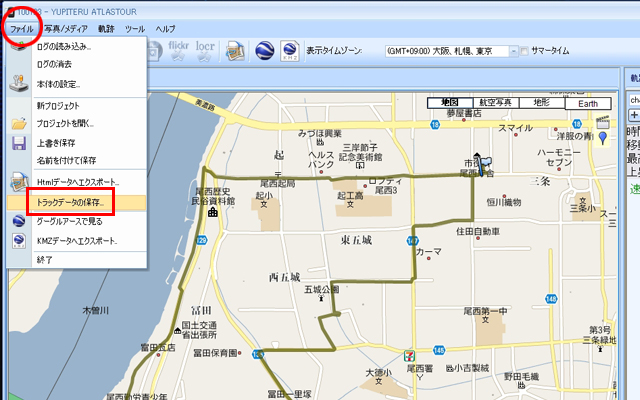
Task: Open the 軌跡 menu
Action: click(106, 29)
